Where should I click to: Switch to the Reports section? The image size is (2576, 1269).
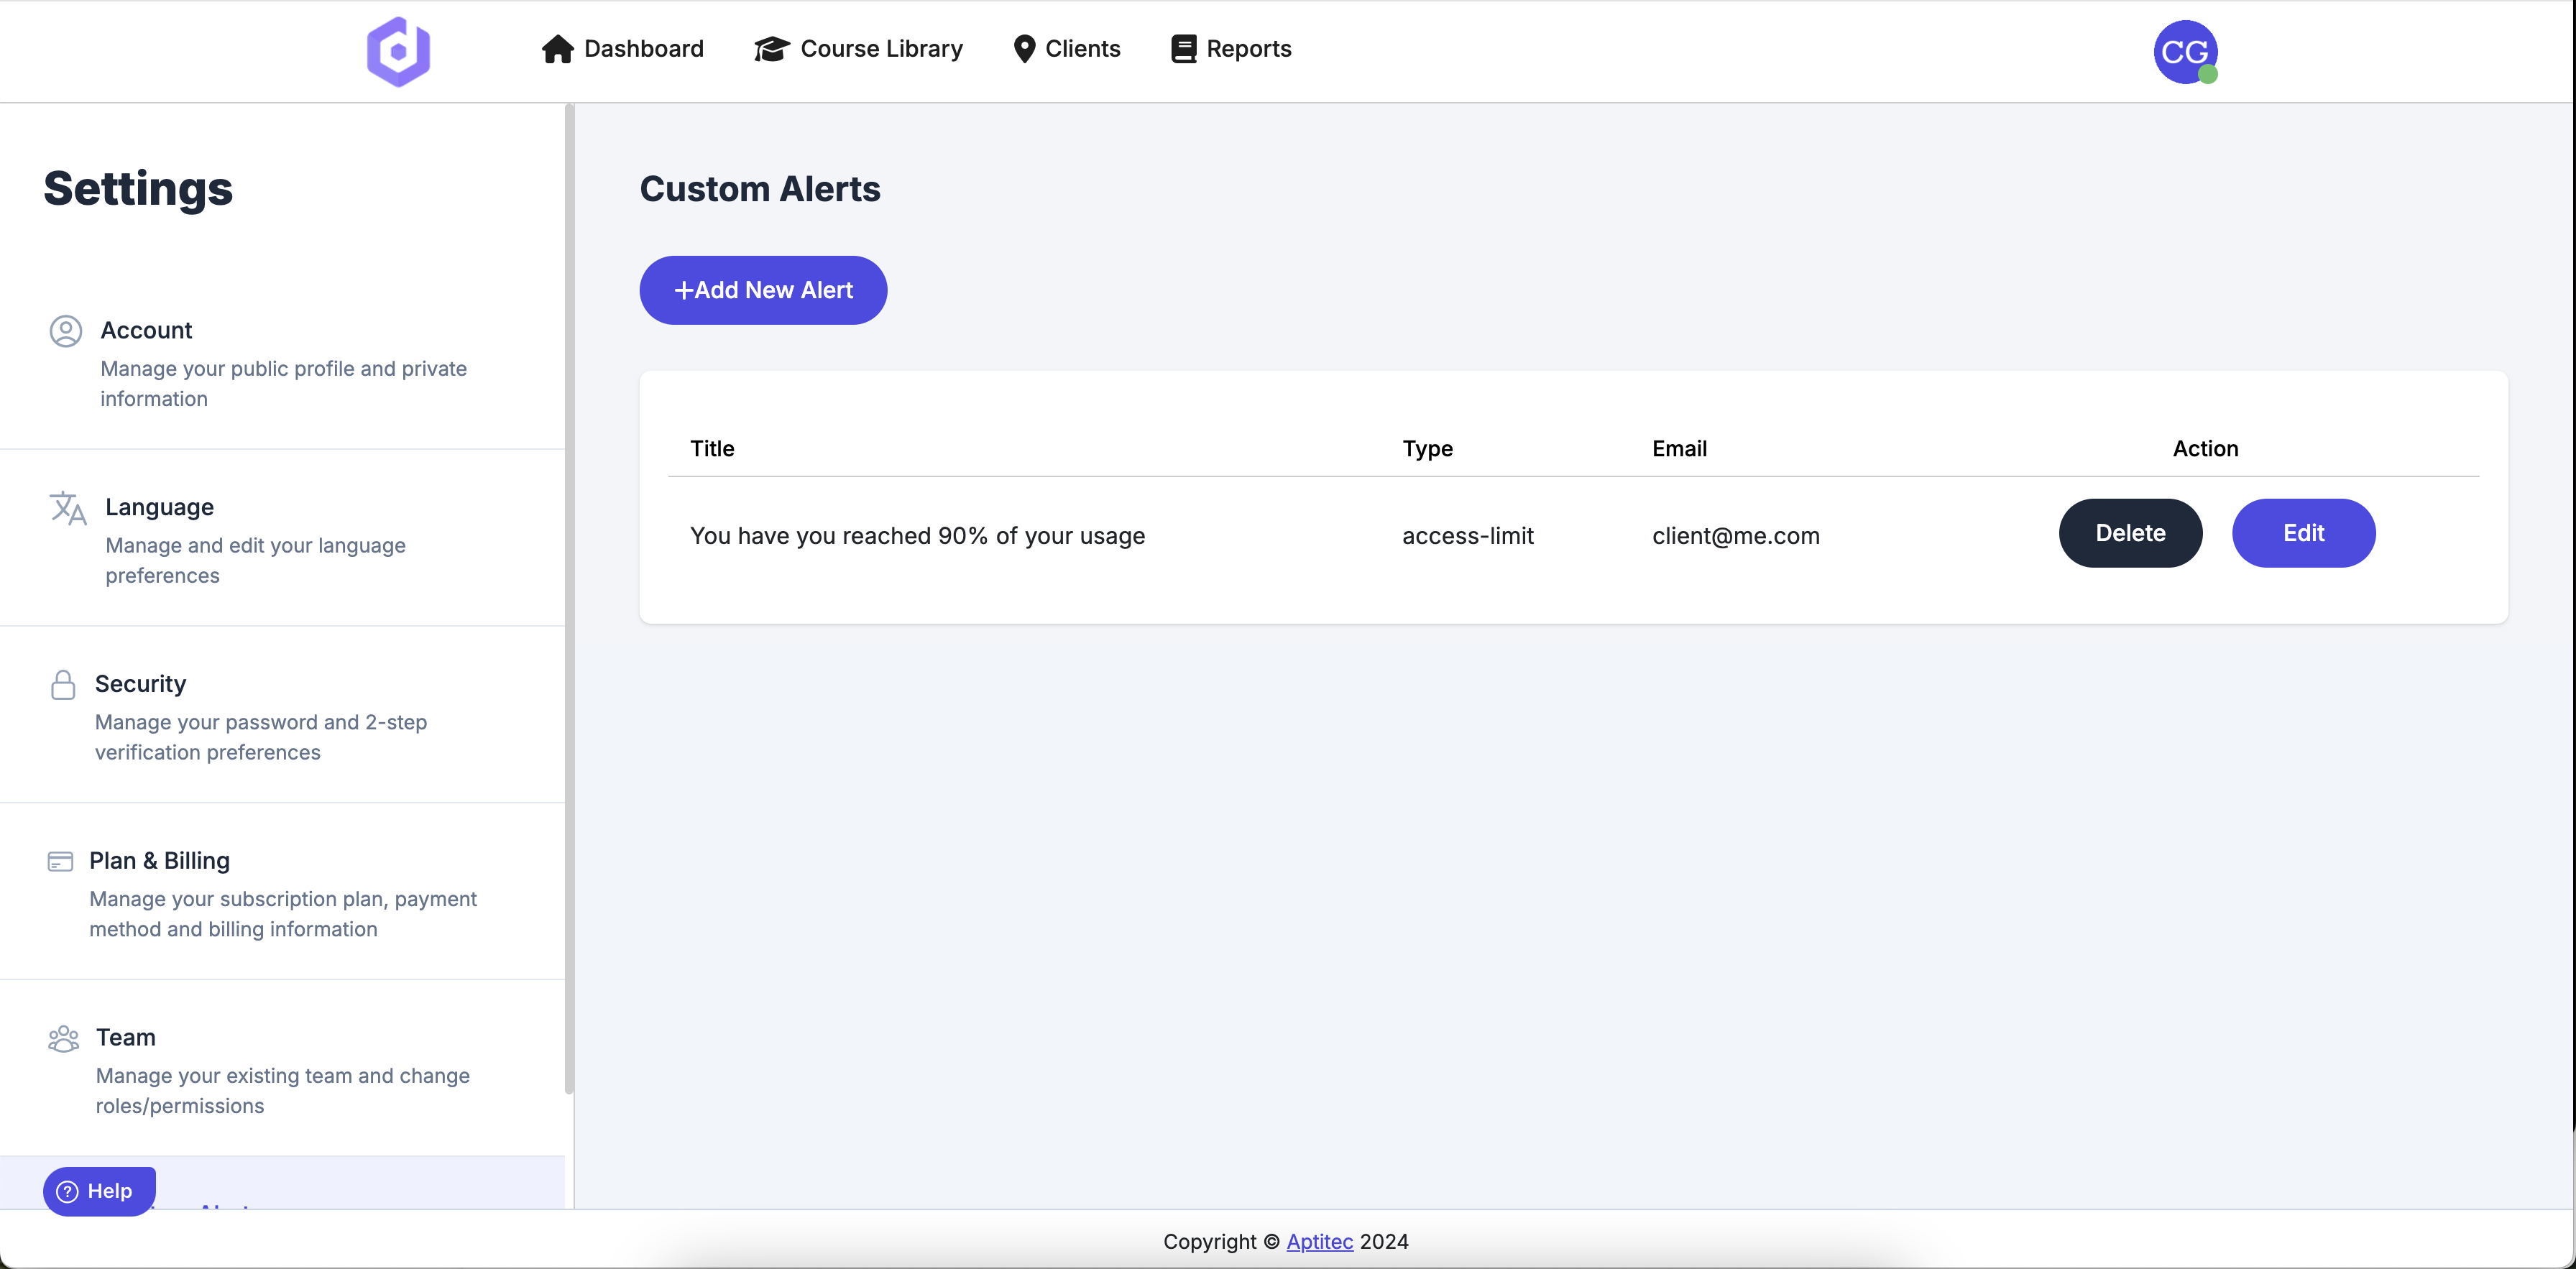tap(1249, 47)
